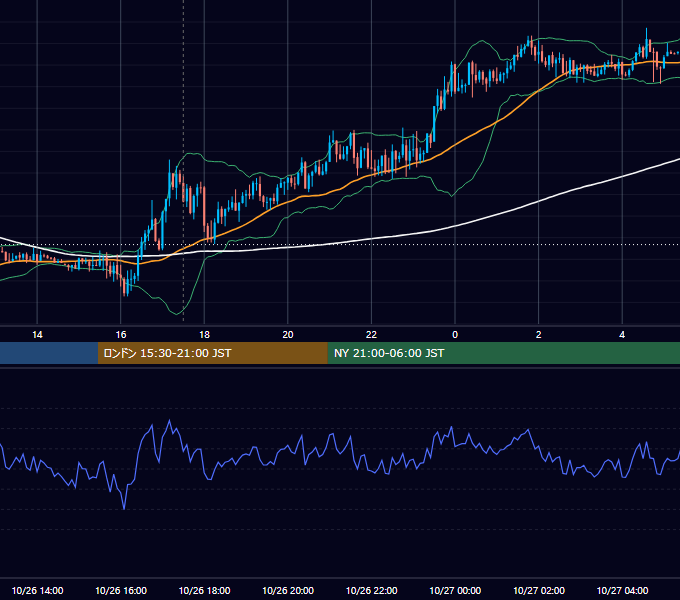This screenshot has height=600, width=680.
Task: Click the NY 21:00-06:00 JST session bar
Action: [x=503, y=353]
